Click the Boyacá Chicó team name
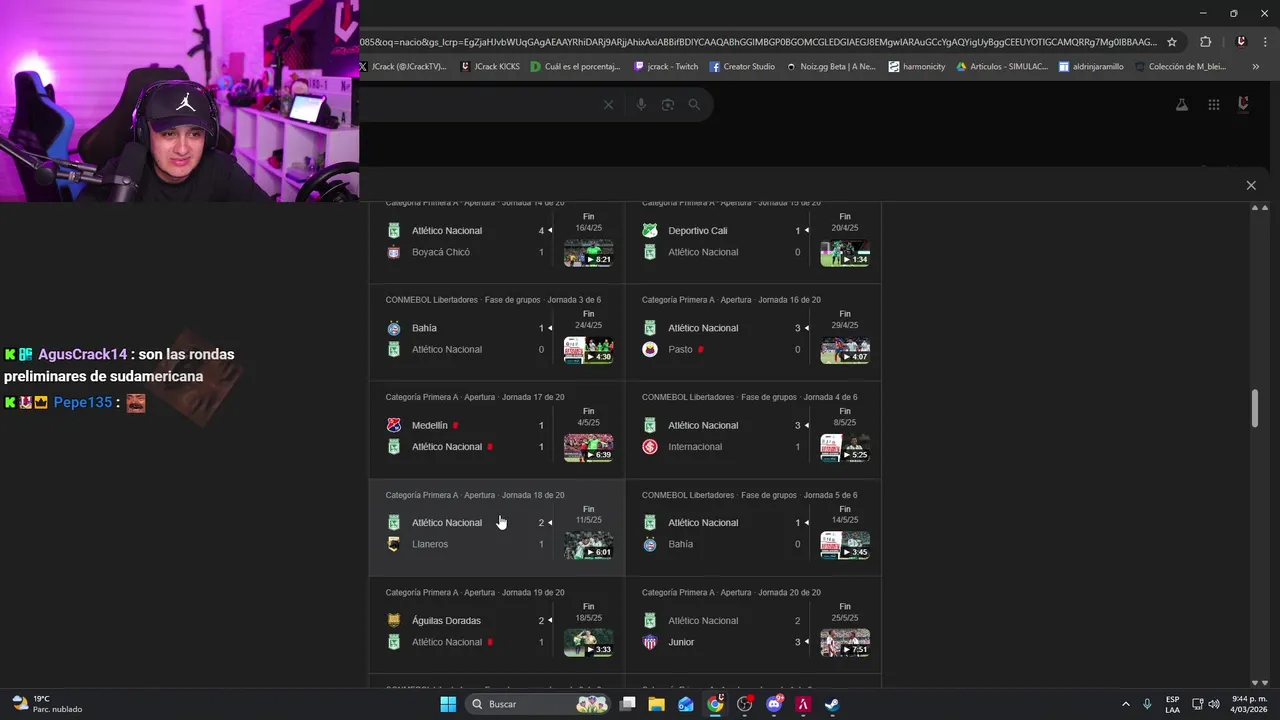 coord(441,252)
